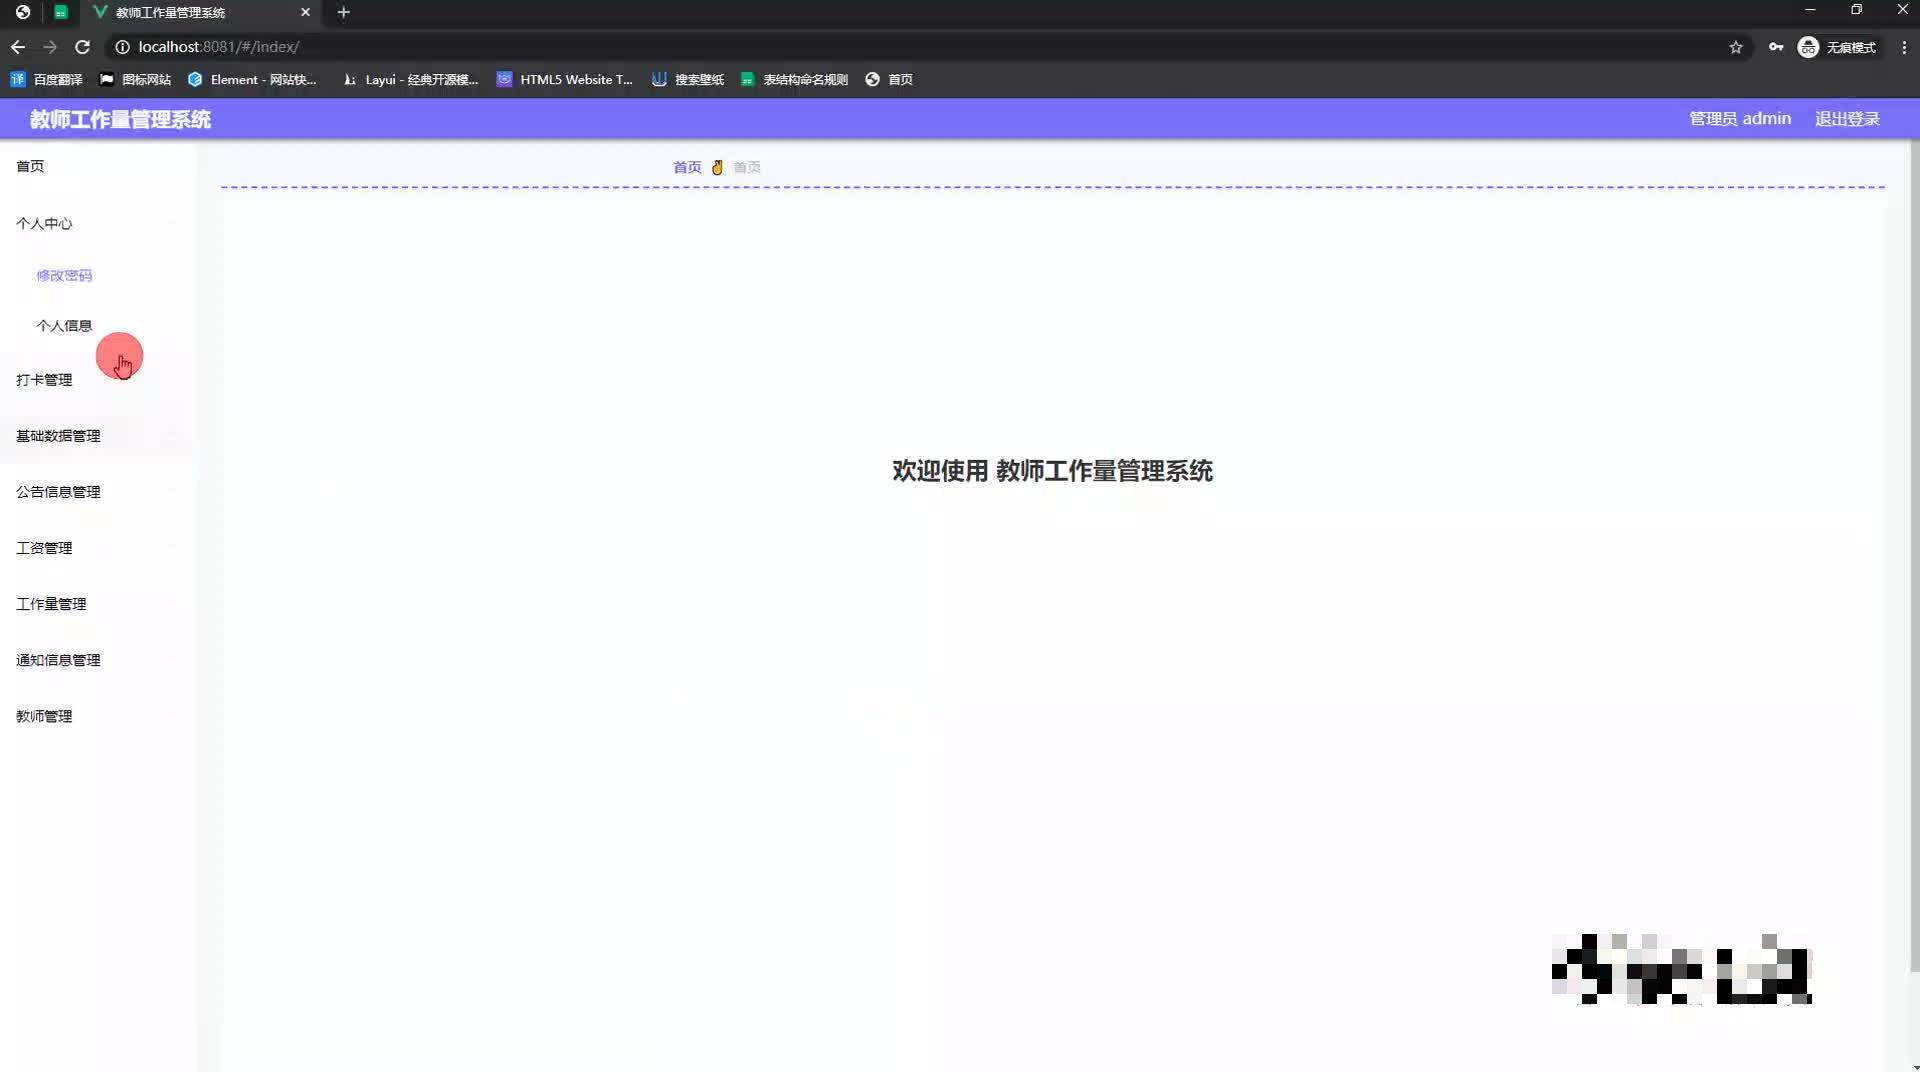1920x1072 pixels.
Task: Click the breadcrumb separator hand icon
Action: pos(717,167)
